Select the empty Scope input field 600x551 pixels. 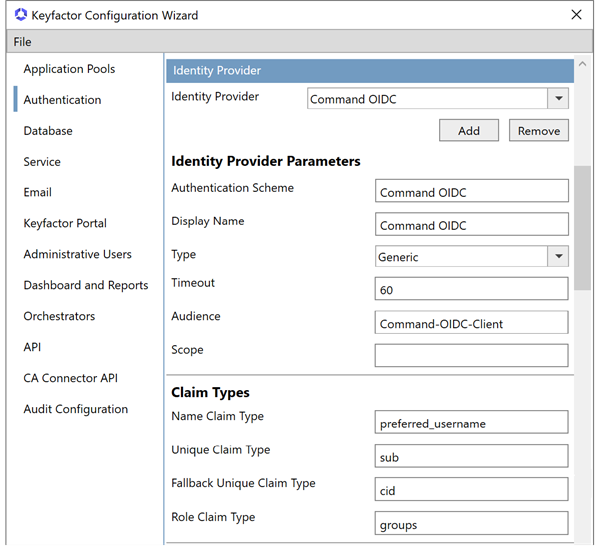click(471, 355)
